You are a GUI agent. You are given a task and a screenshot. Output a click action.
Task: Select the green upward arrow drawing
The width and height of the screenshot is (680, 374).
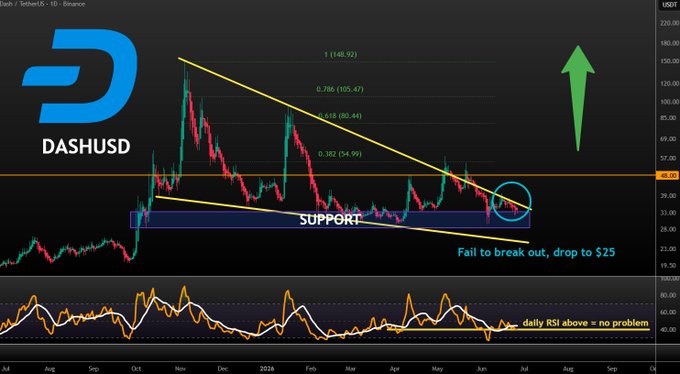578,98
